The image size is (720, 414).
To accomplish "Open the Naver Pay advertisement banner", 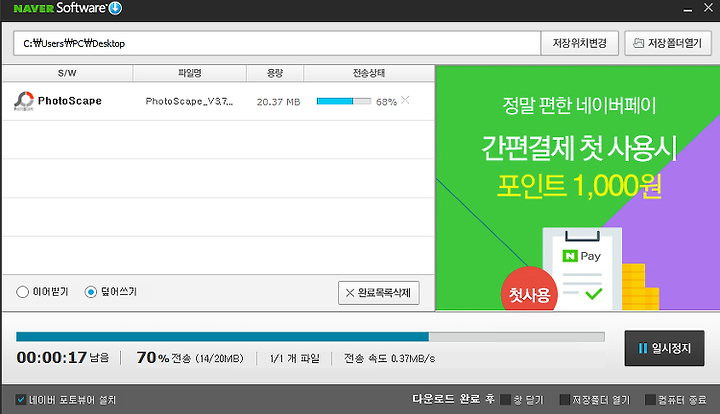I will [578, 188].
